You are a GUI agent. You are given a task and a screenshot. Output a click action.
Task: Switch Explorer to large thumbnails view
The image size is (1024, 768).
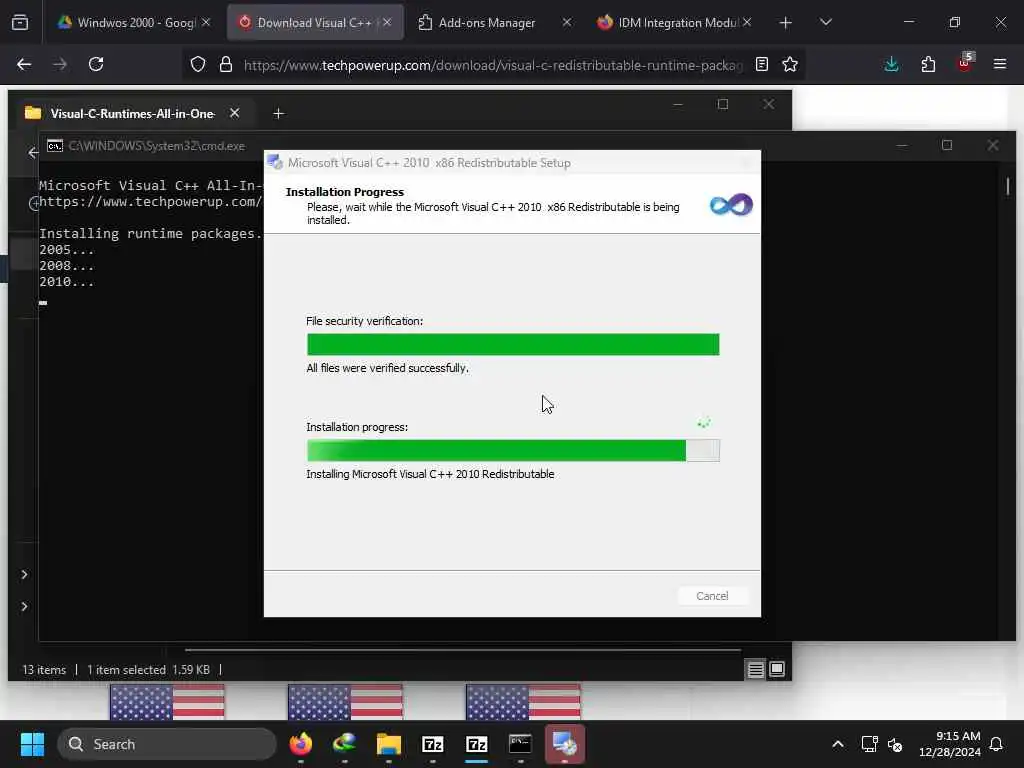click(x=776, y=669)
